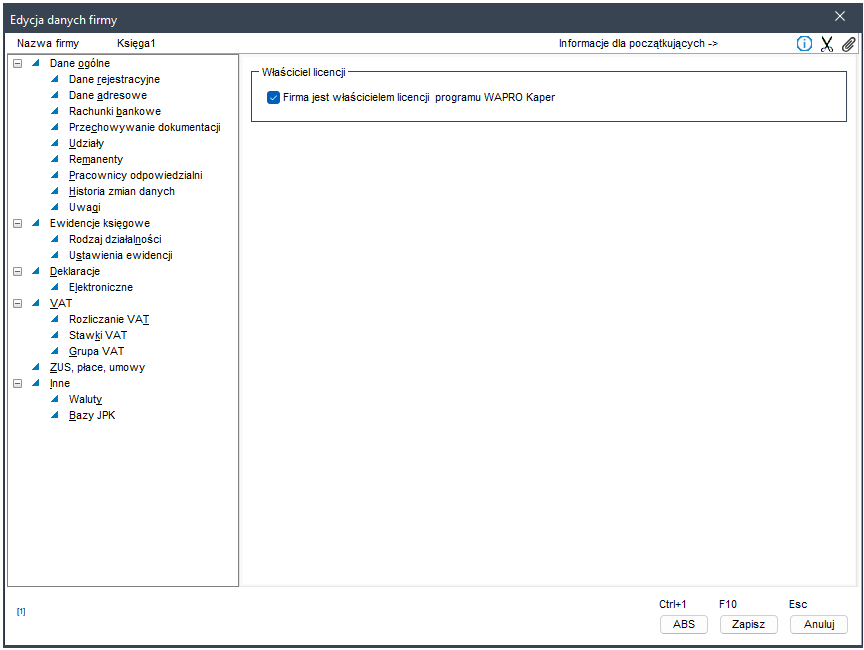
Task: Uncheck the WAPRO Kaper license owner checkbox
Action: pos(273,98)
